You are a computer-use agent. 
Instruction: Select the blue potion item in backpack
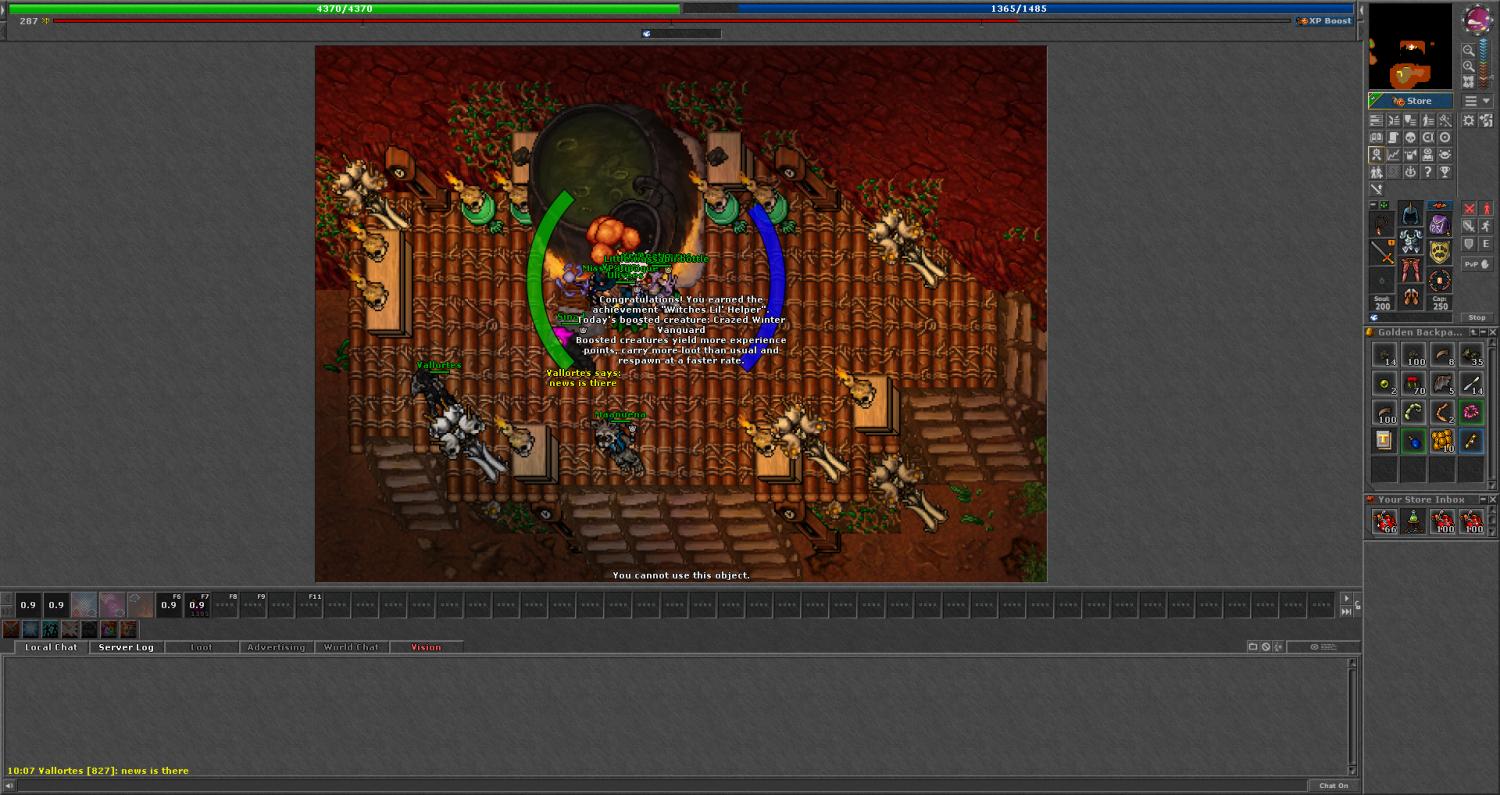tap(1413, 441)
